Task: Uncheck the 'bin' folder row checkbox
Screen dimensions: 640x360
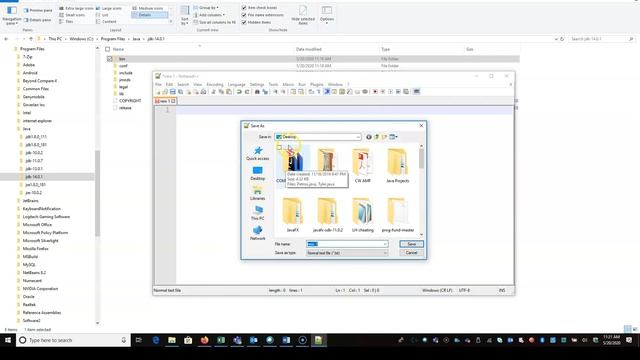Action: pyautogui.click(x=109, y=59)
